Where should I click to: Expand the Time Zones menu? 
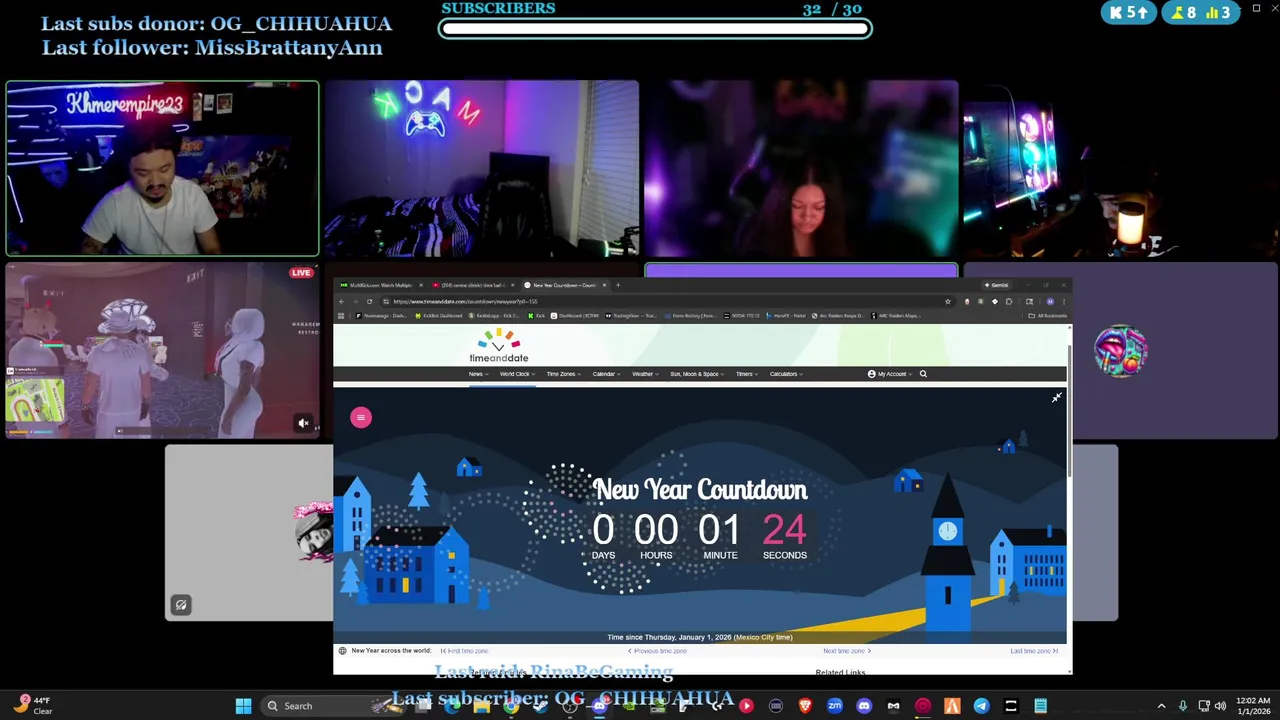tap(564, 374)
